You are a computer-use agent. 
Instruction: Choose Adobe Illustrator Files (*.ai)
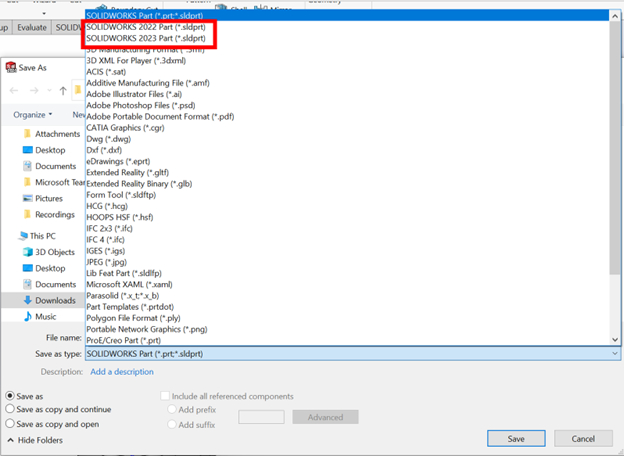pos(347,94)
